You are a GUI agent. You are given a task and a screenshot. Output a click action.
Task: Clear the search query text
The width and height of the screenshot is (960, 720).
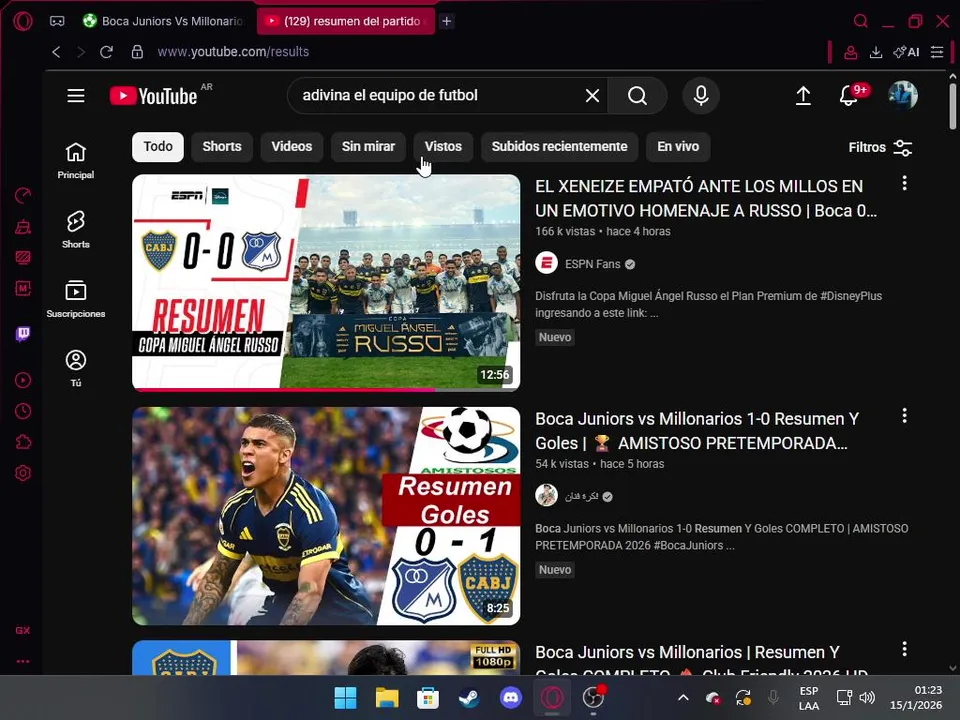[x=592, y=96]
